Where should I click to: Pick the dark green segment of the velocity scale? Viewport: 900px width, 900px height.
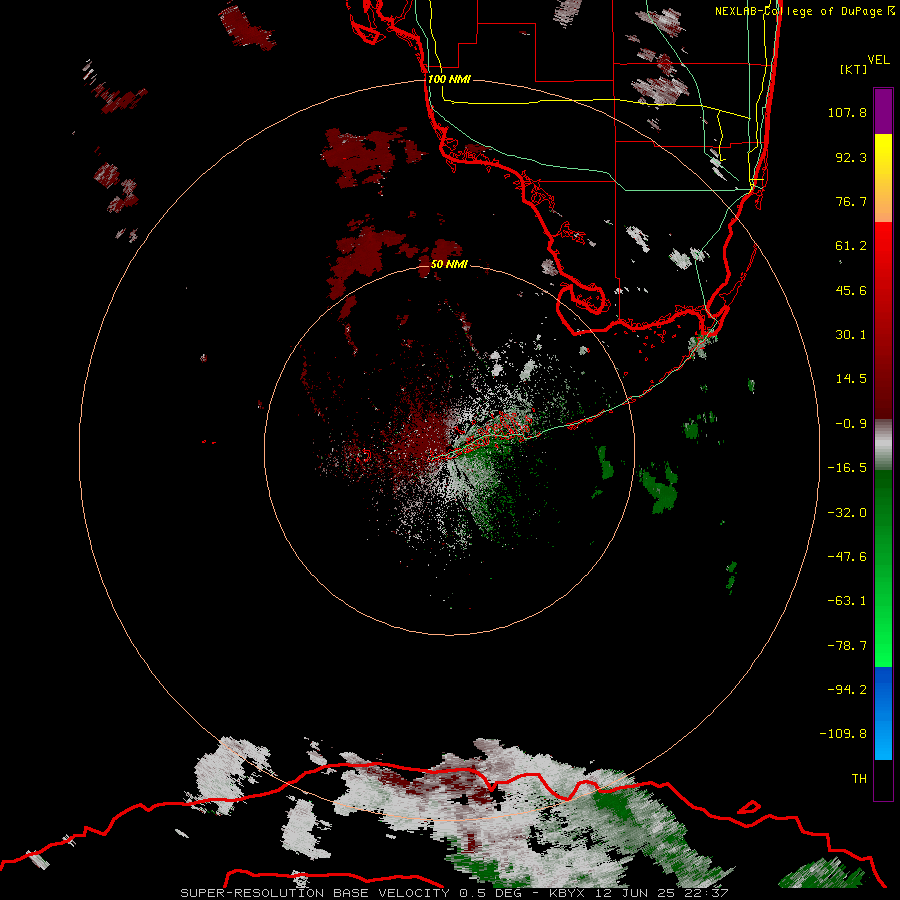click(x=883, y=517)
